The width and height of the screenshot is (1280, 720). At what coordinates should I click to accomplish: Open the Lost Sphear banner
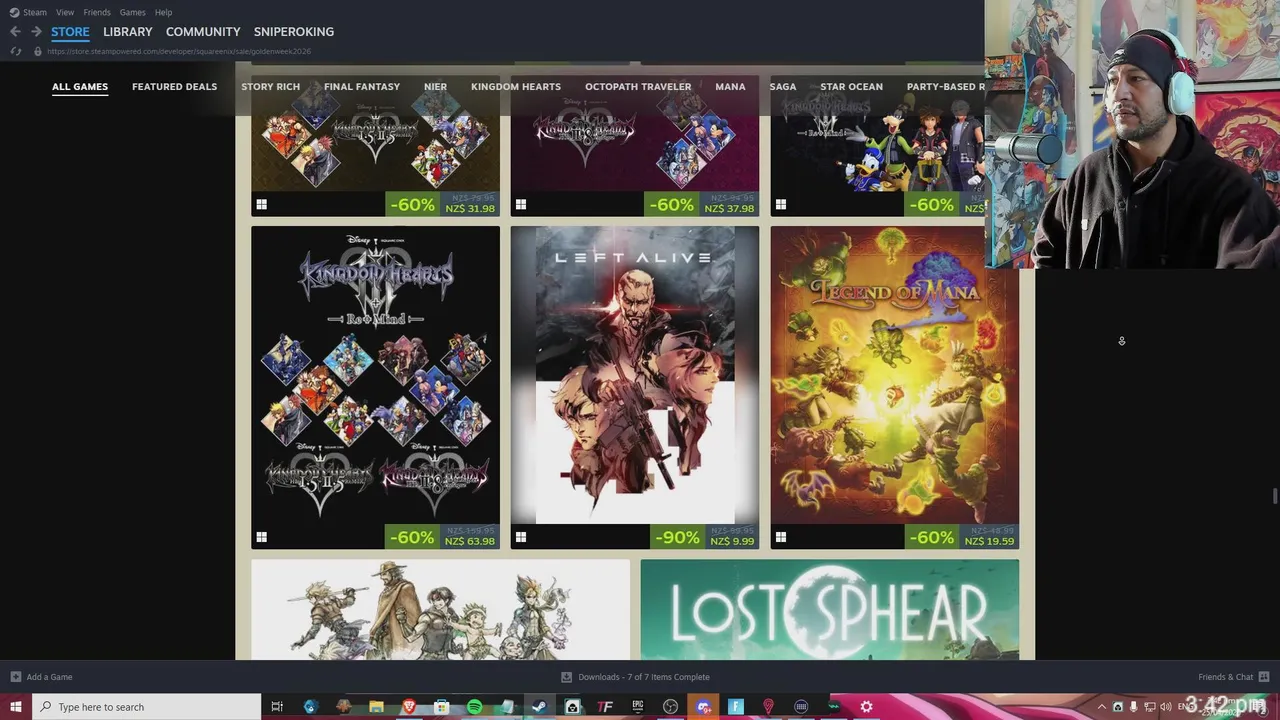(830, 609)
